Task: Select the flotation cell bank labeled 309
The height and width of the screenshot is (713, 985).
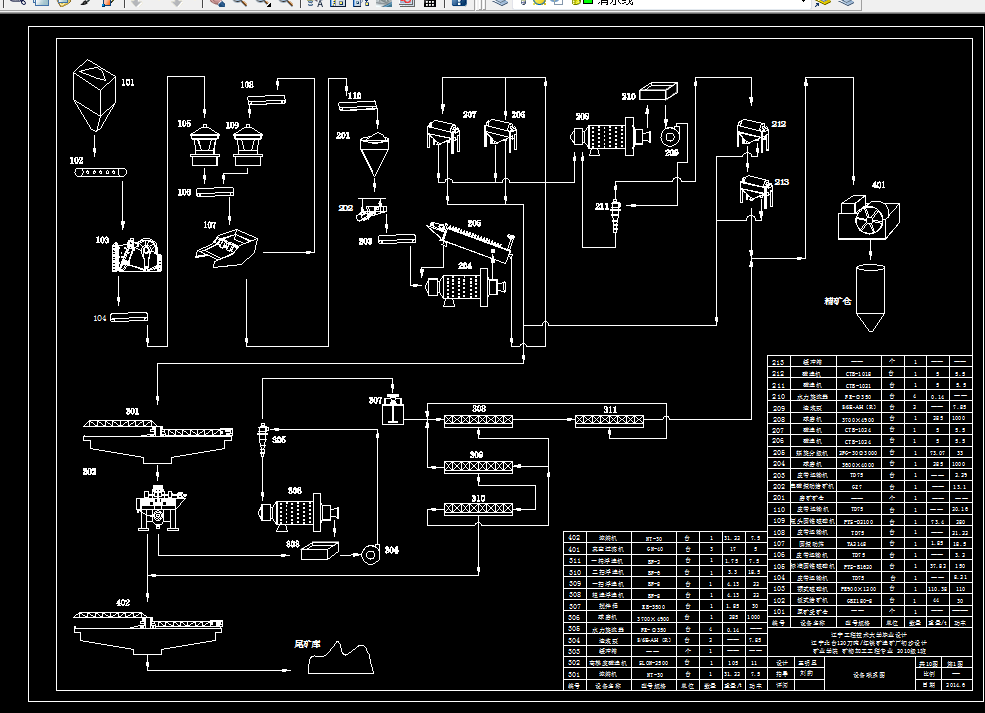Action: tap(478, 467)
